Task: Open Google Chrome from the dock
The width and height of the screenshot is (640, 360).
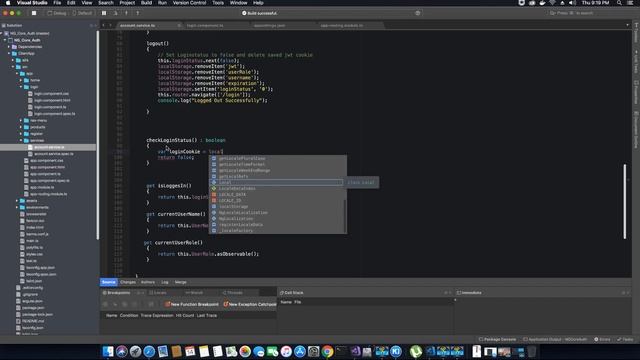Action: [x=327, y=351]
